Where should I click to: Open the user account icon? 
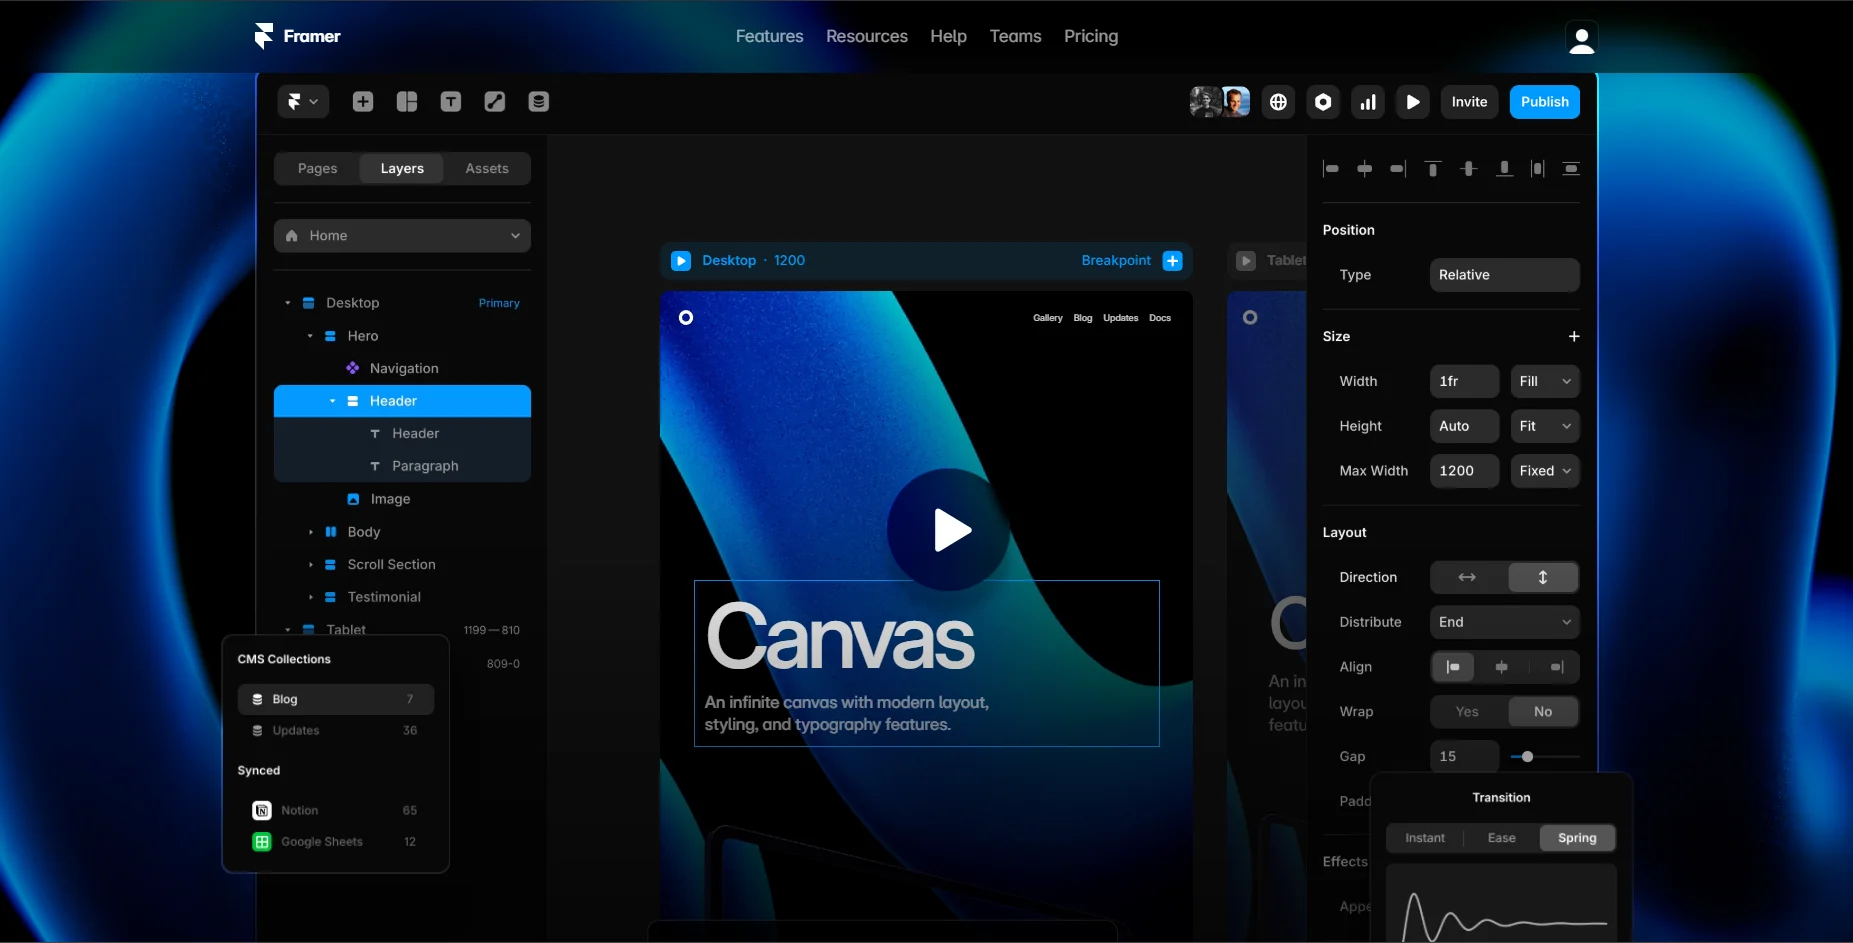tap(1582, 38)
